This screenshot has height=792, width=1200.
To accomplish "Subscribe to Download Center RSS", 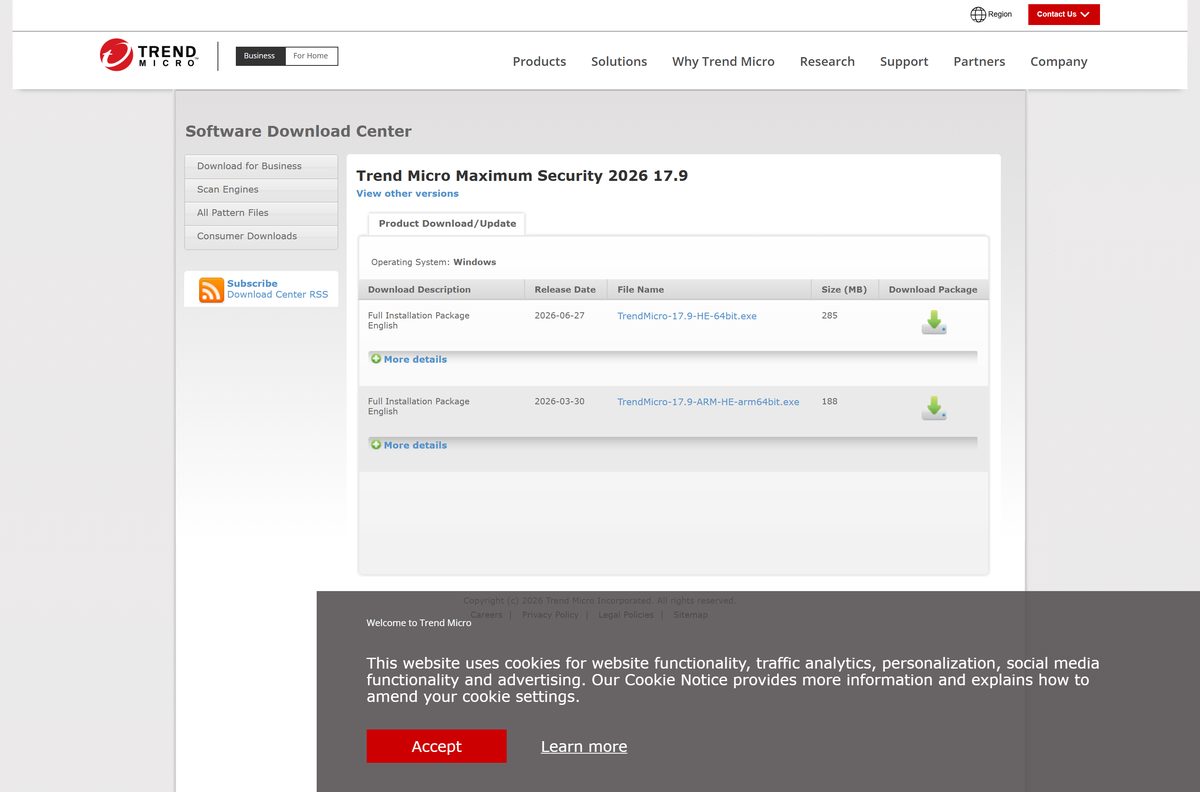I will tap(277, 289).
